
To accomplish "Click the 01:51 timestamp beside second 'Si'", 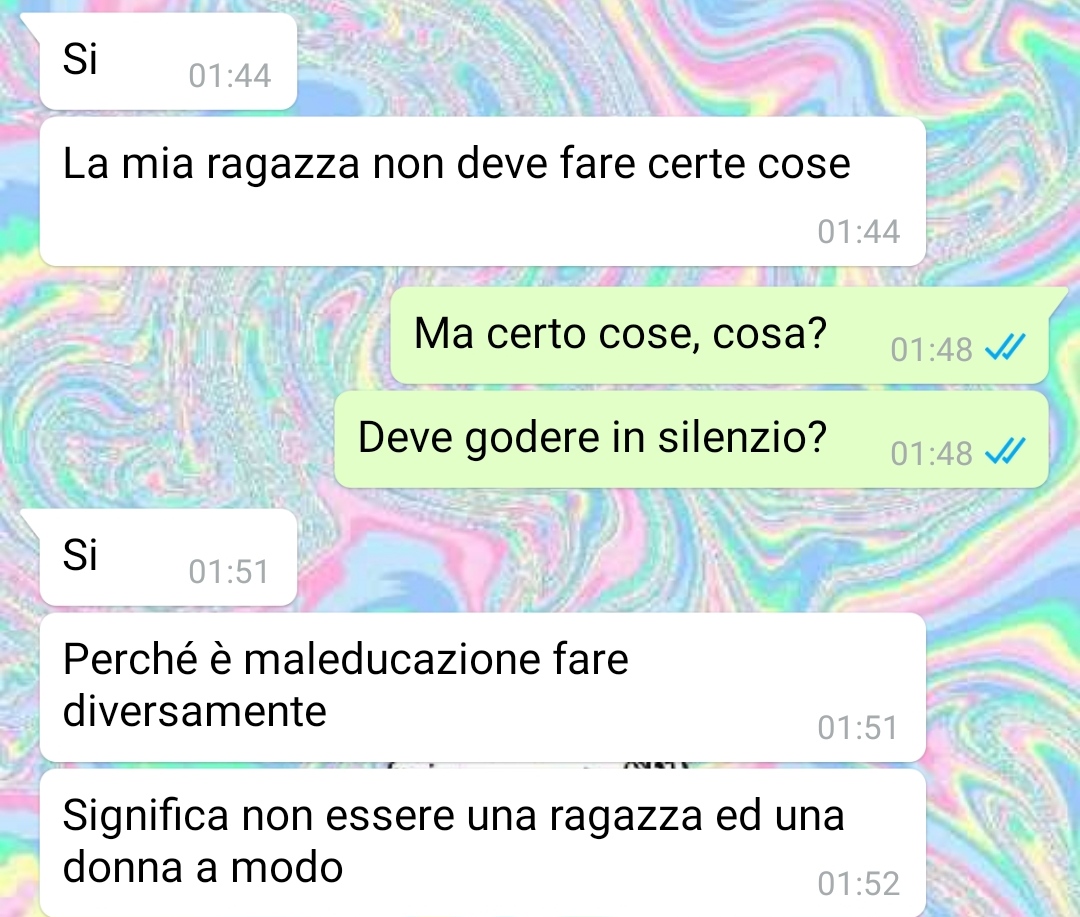I will point(229,571).
